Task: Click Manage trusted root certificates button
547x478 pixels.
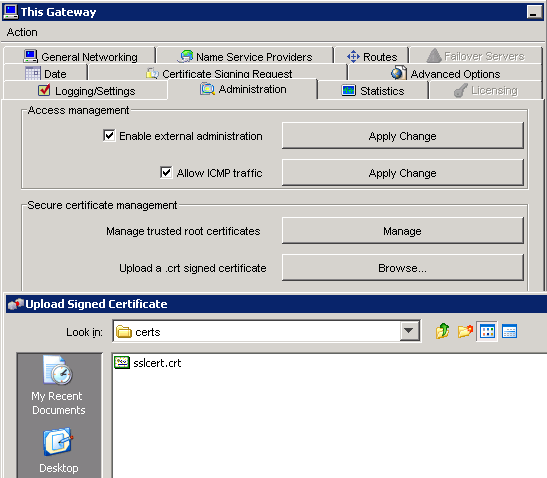Action: 403,231
